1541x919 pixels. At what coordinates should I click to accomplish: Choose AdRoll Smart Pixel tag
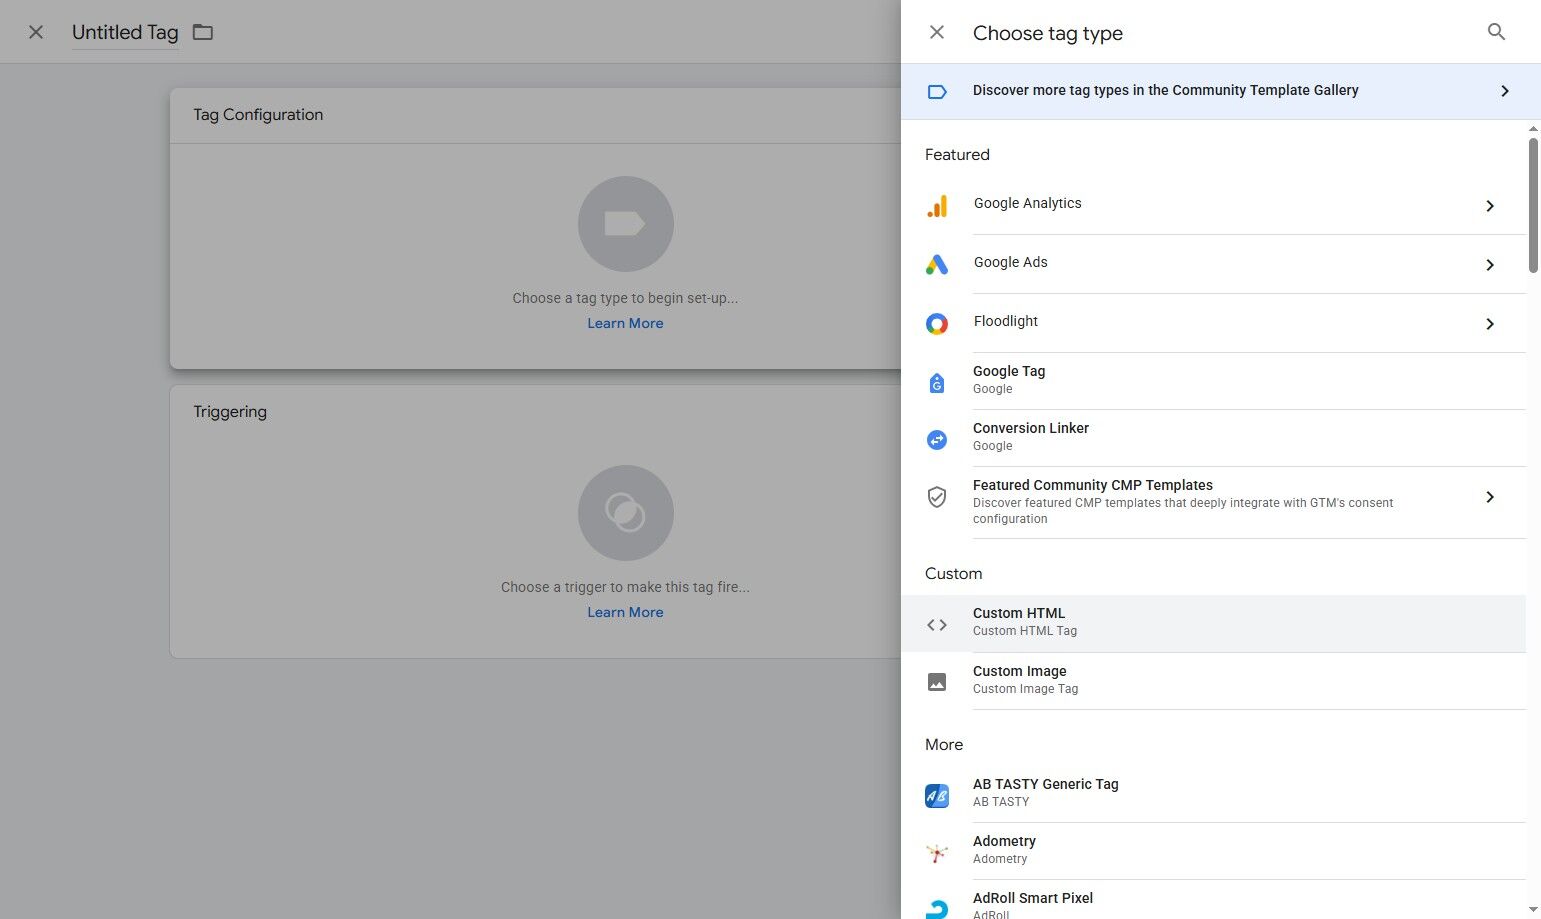1213,900
